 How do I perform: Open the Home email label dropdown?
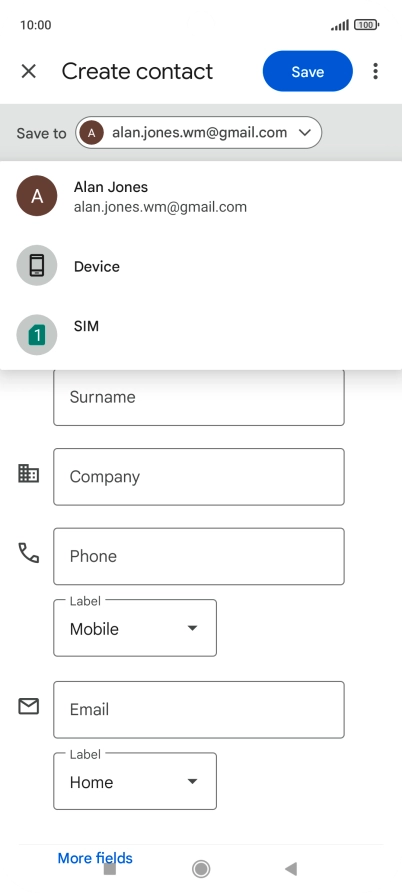click(135, 781)
